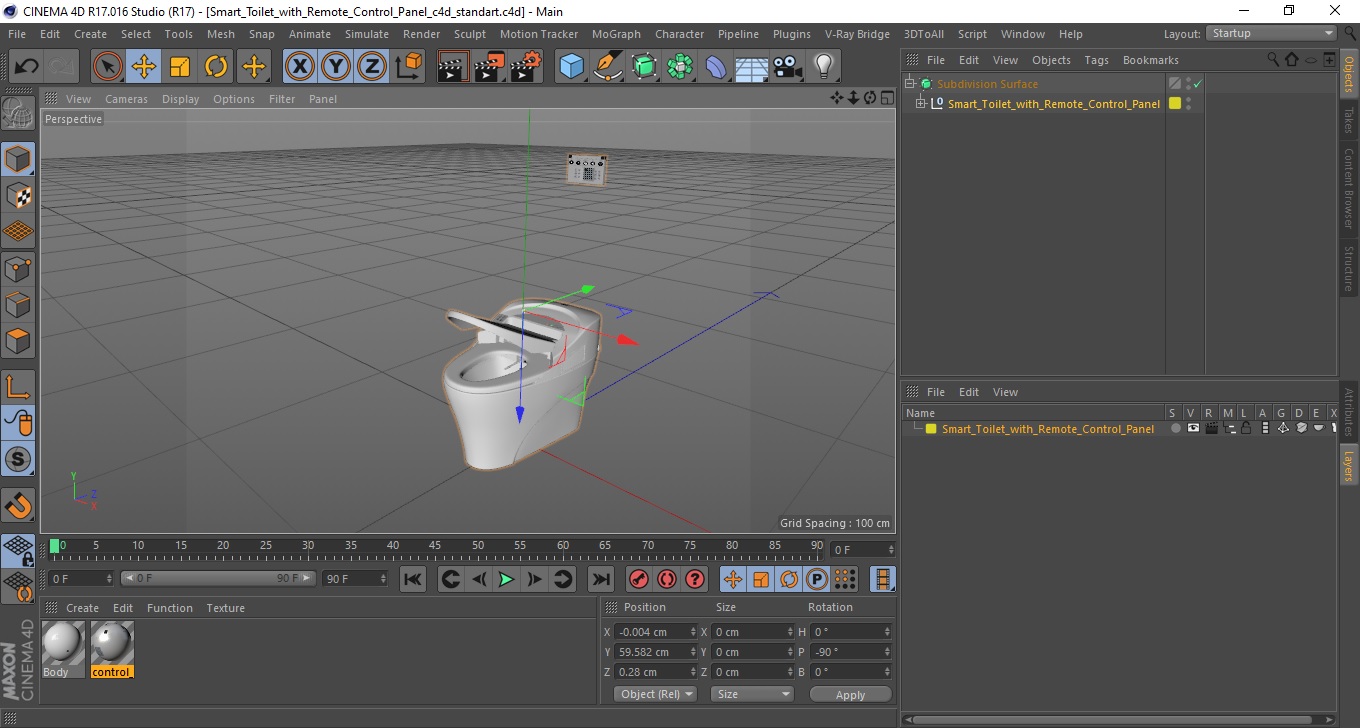The height and width of the screenshot is (728, 1360).
Task: Switch to Polygons mode
Action: pos(18,341)
